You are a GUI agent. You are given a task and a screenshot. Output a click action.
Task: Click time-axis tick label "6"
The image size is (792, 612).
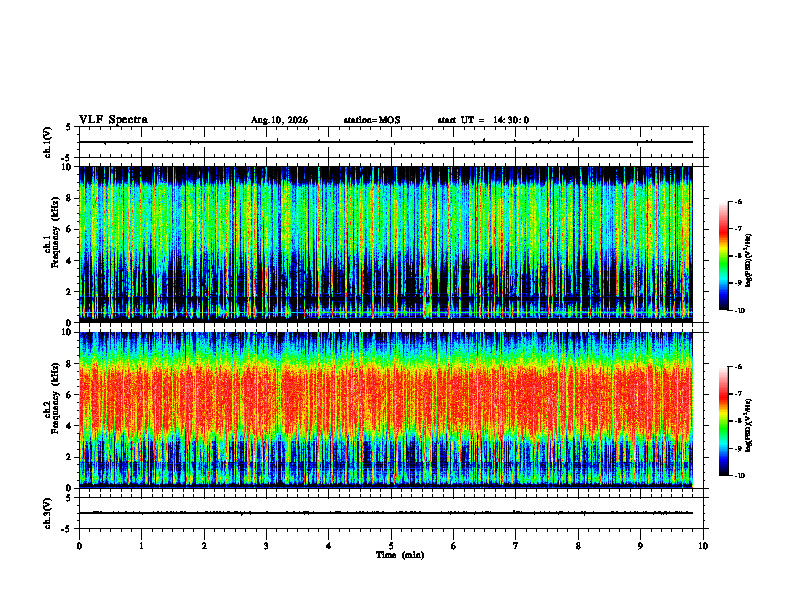pos(454,546)
